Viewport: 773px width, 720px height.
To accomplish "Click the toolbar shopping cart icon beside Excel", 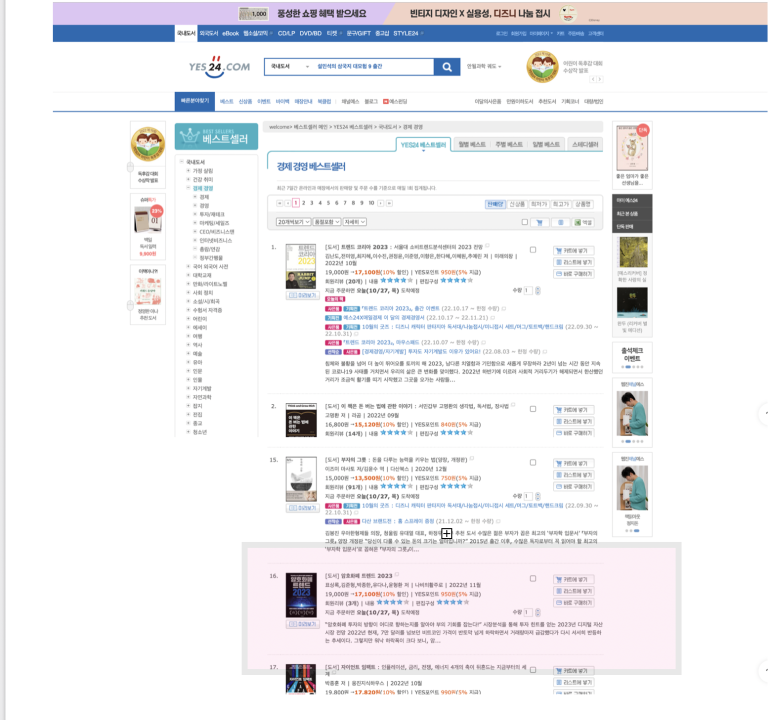I will pyautogui.click(x=539, y=222).
